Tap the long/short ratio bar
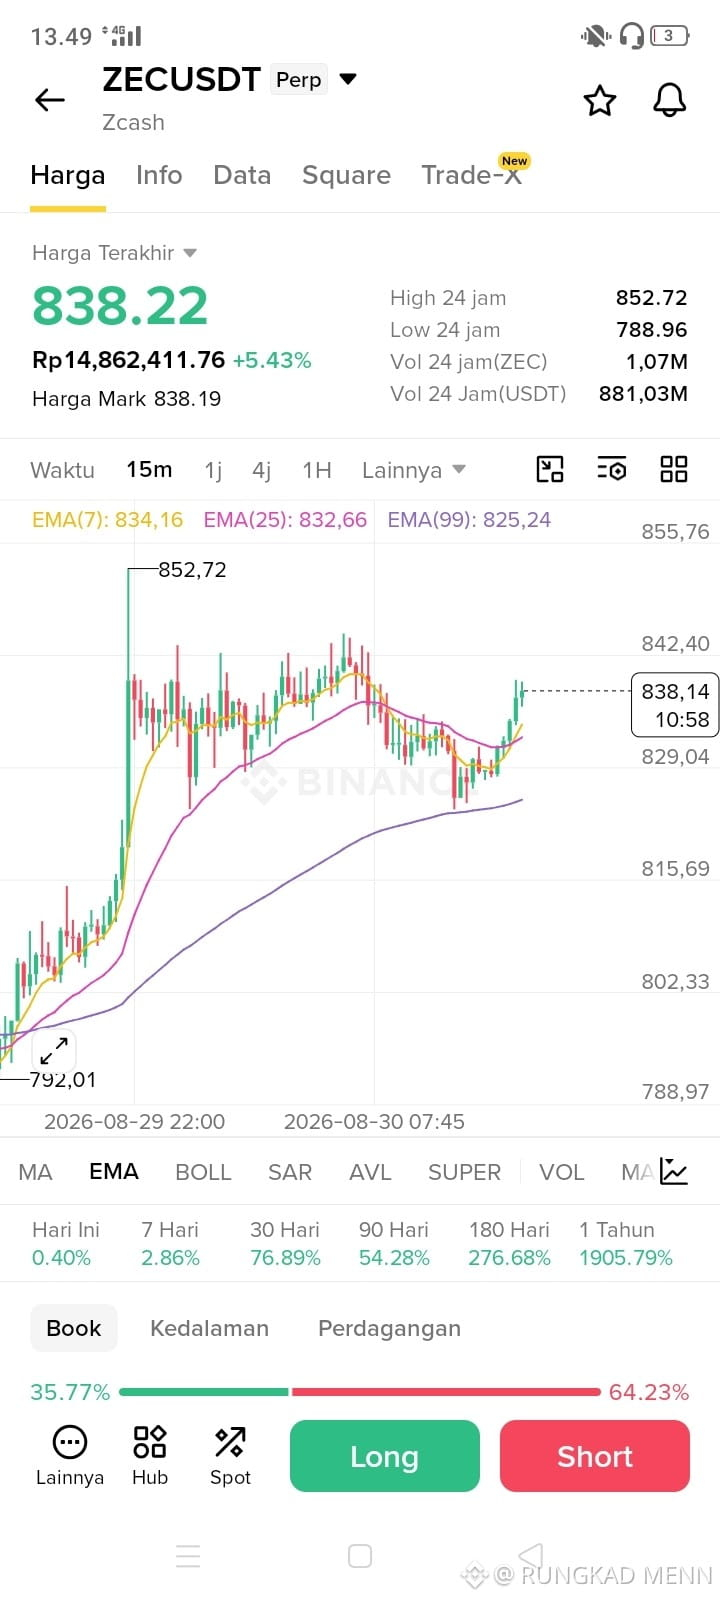This screenshot has height=1600, width=720. [x=360, y=1392]
